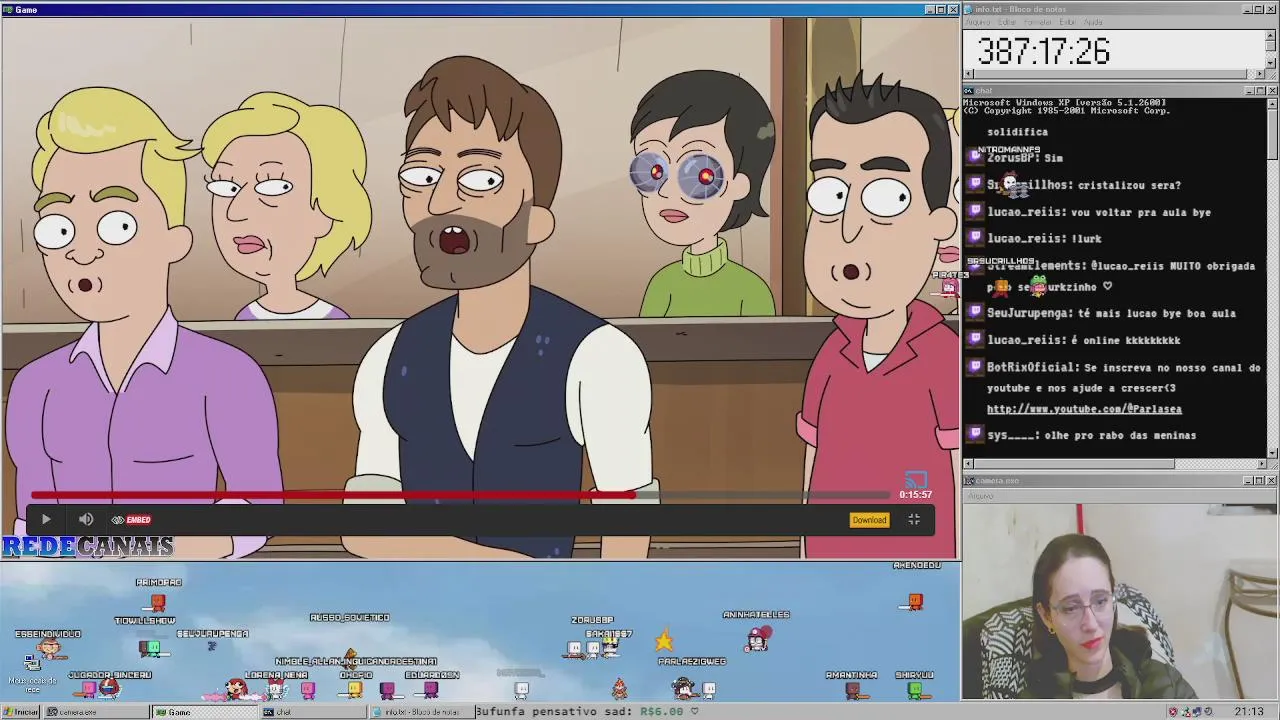Image resolution: width=1280 pixels, height=720 pixels.
Task: Click the Twitch badge beside 'lucao_reiis: !lurk'
Action: (x=975, y=238)
